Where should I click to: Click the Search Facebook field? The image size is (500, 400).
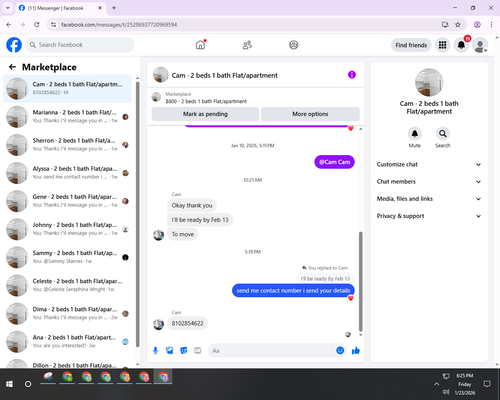[x=80, y=45]
